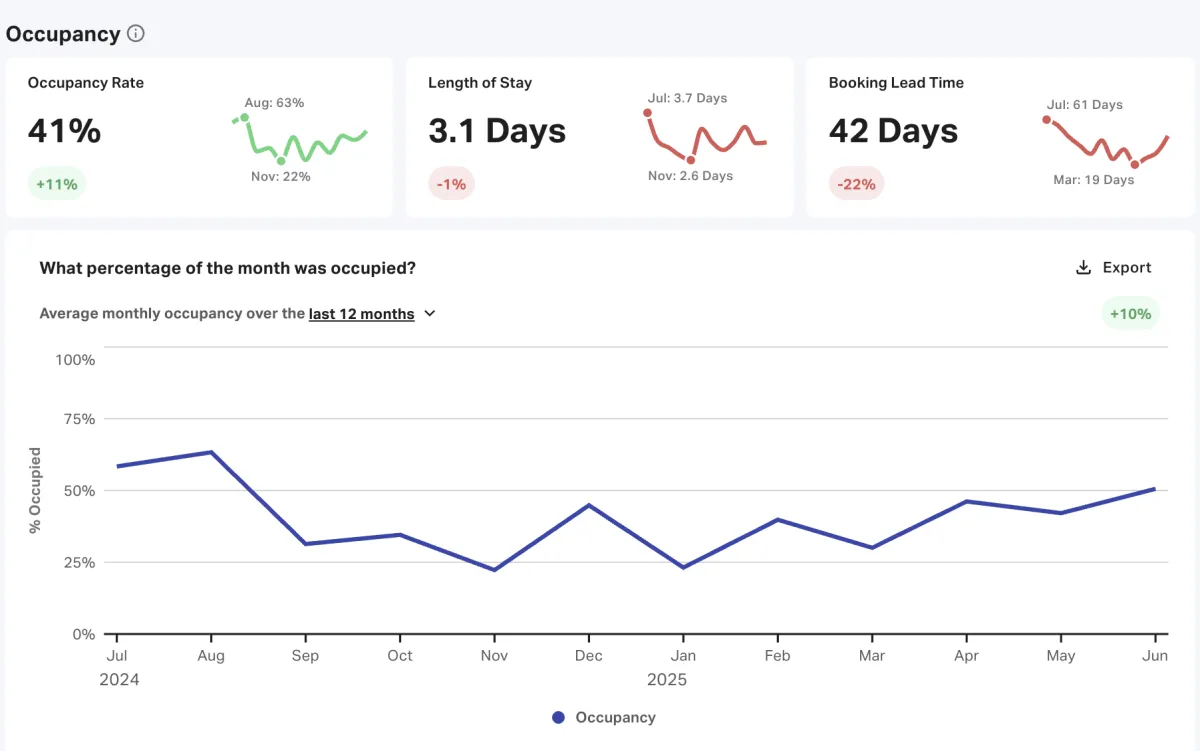Screen dimensions: 1200x751
Task: Toggle the Occupancy legend series
Action: pos(615,717)
